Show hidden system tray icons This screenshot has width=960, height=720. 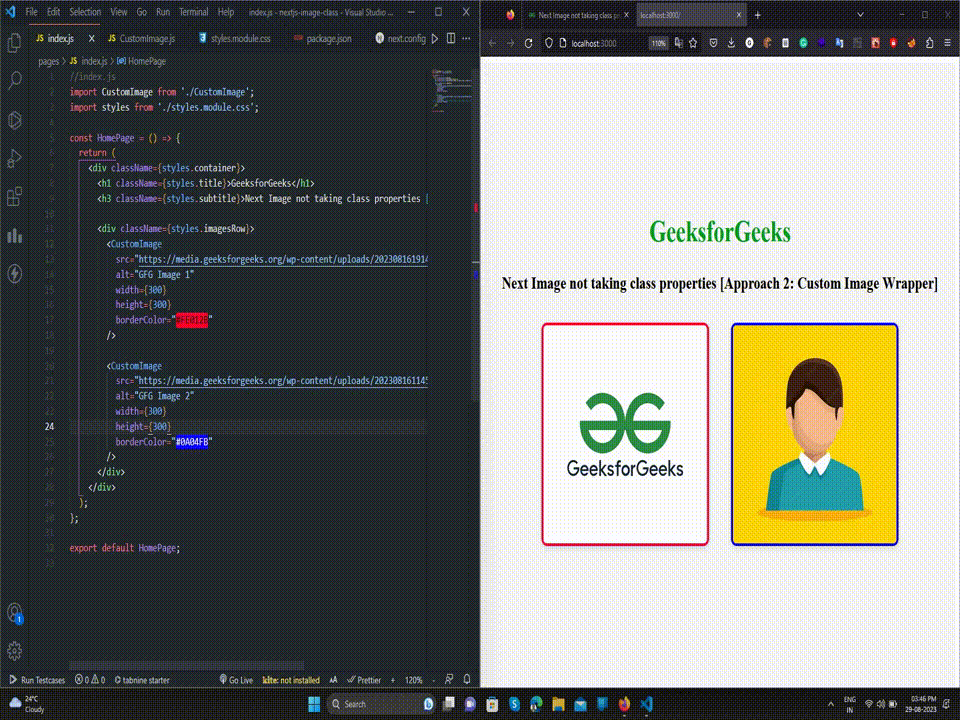(830, 704)
